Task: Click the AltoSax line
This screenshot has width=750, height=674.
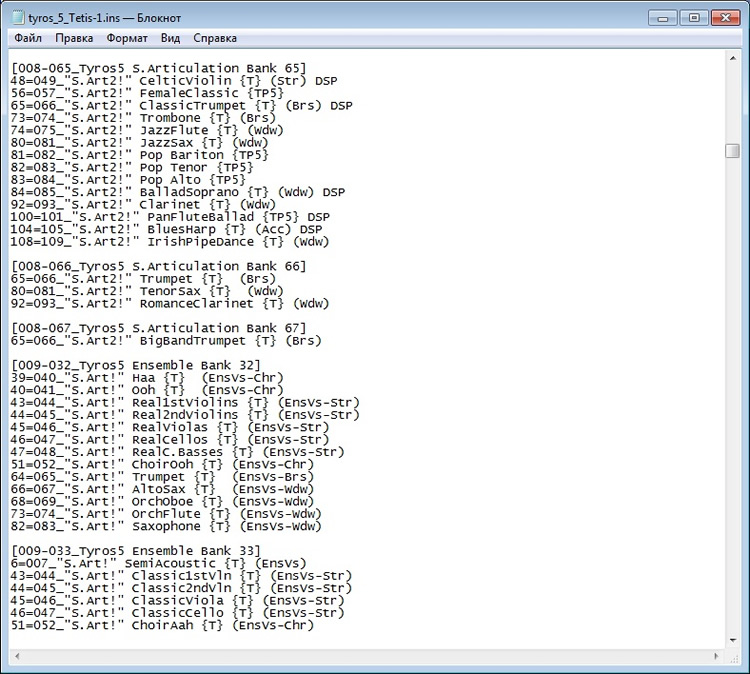Action: coord(162,489)
